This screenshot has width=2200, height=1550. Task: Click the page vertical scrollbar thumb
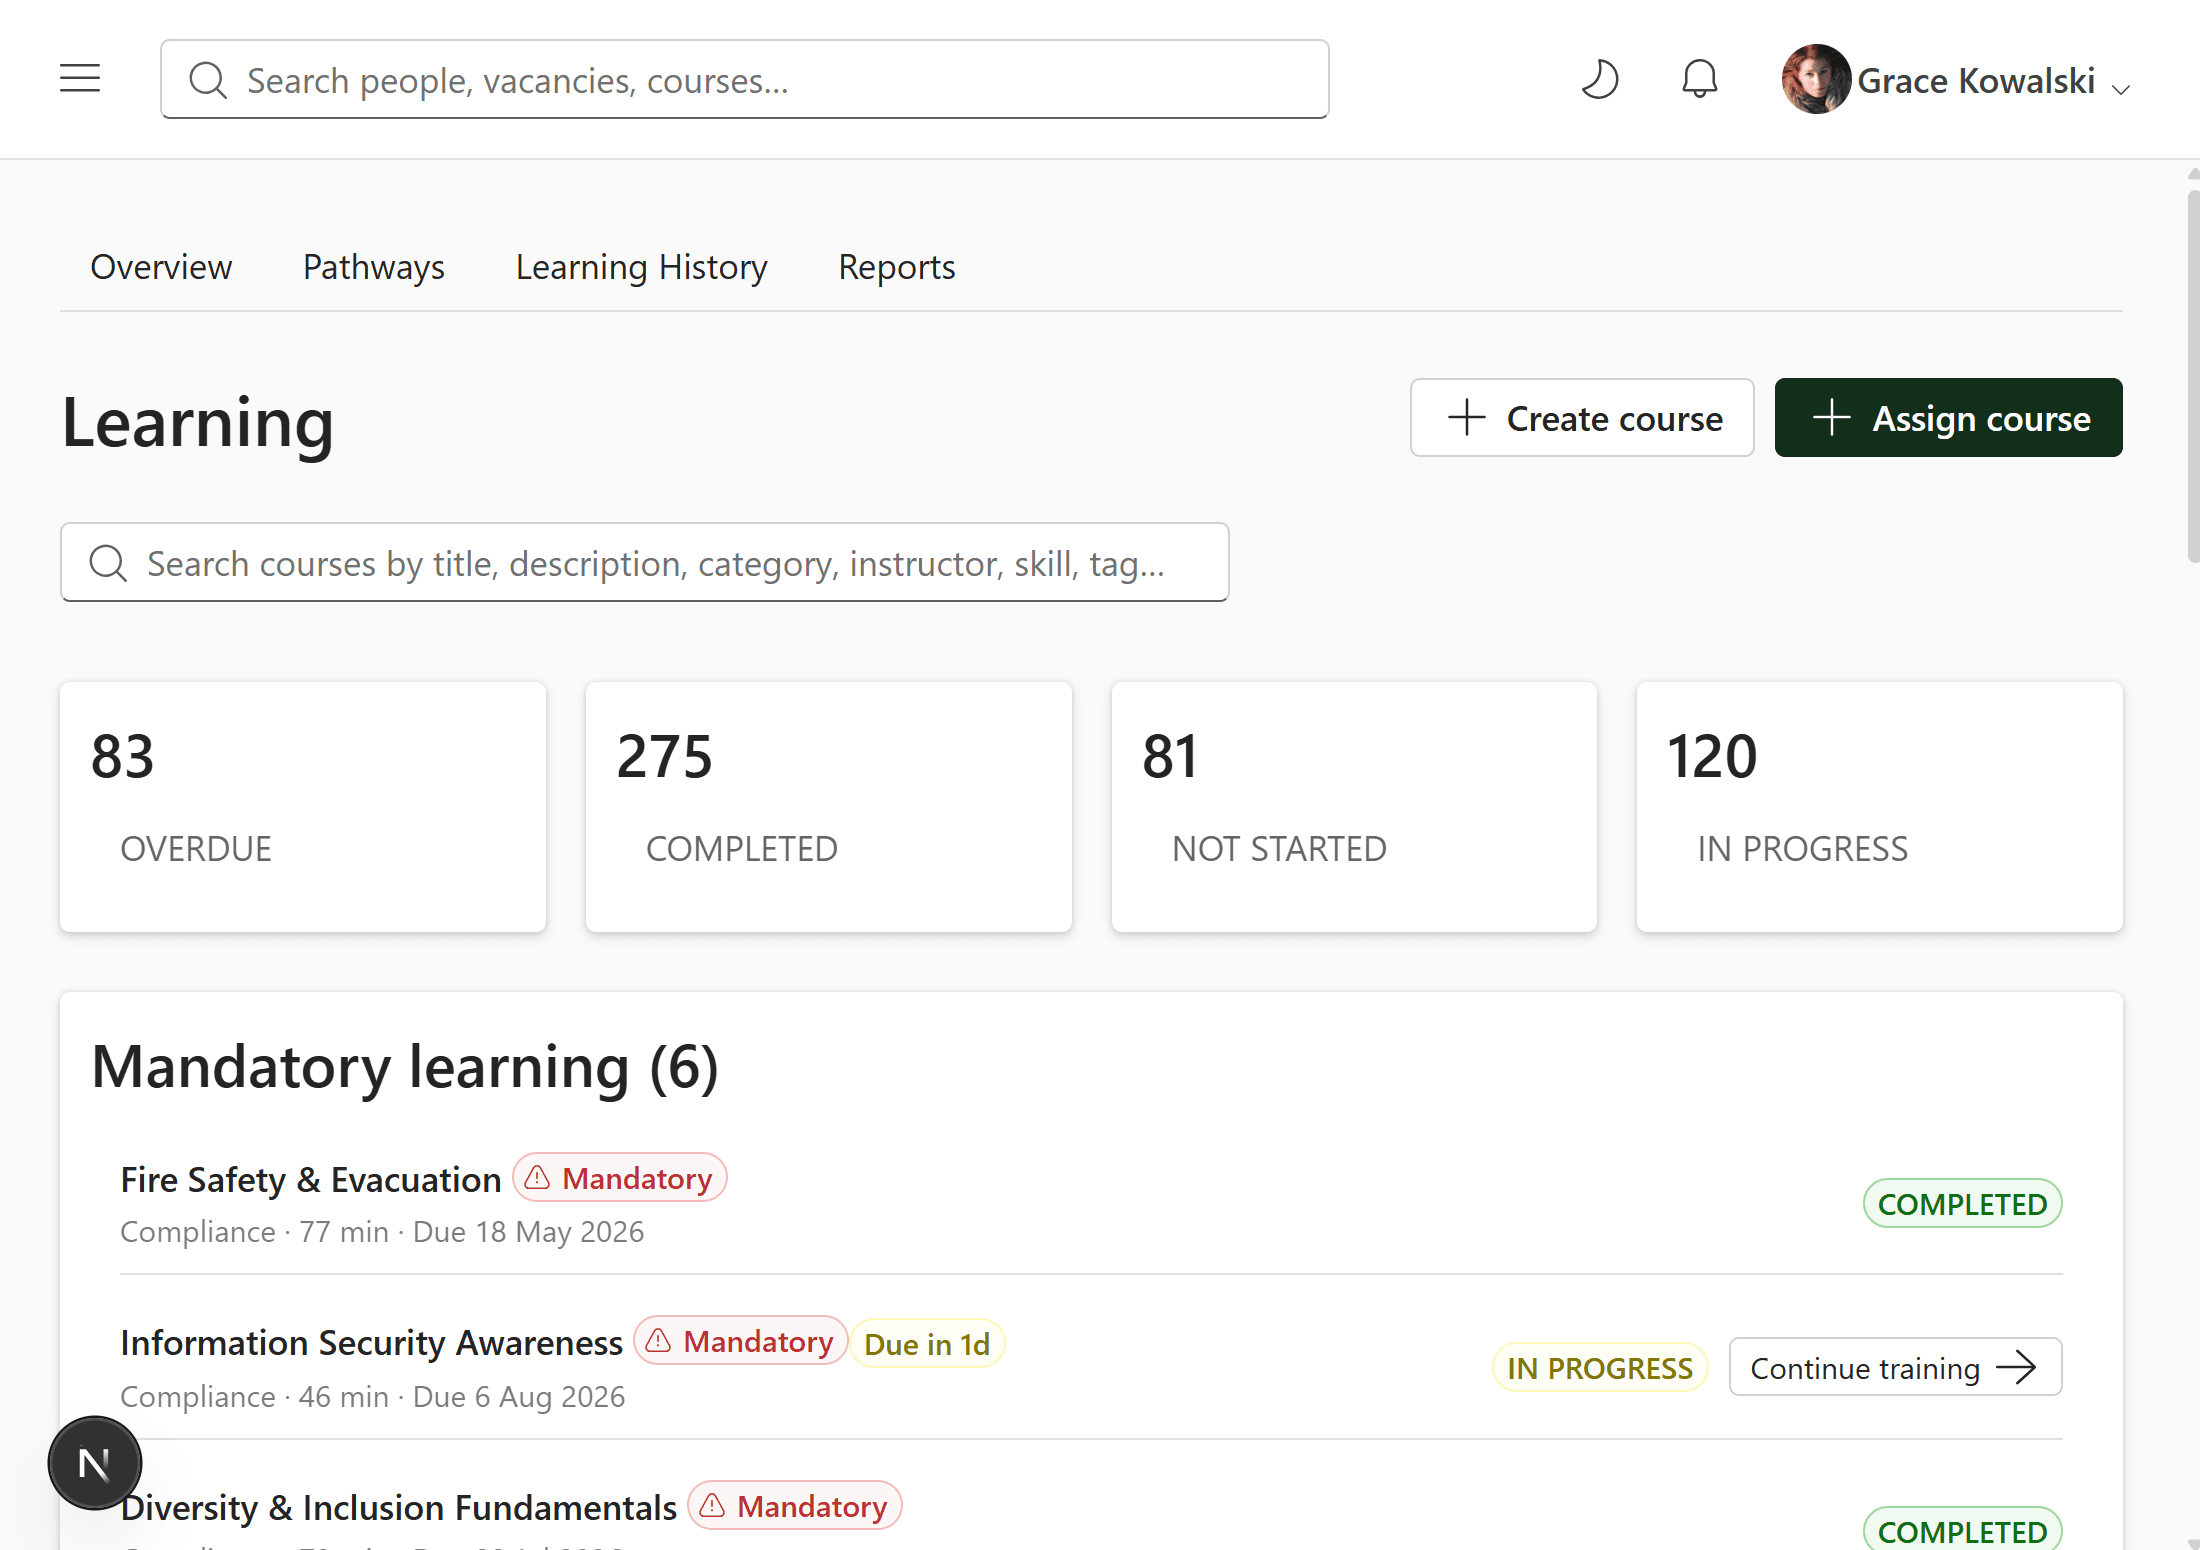click(2193, 375)
